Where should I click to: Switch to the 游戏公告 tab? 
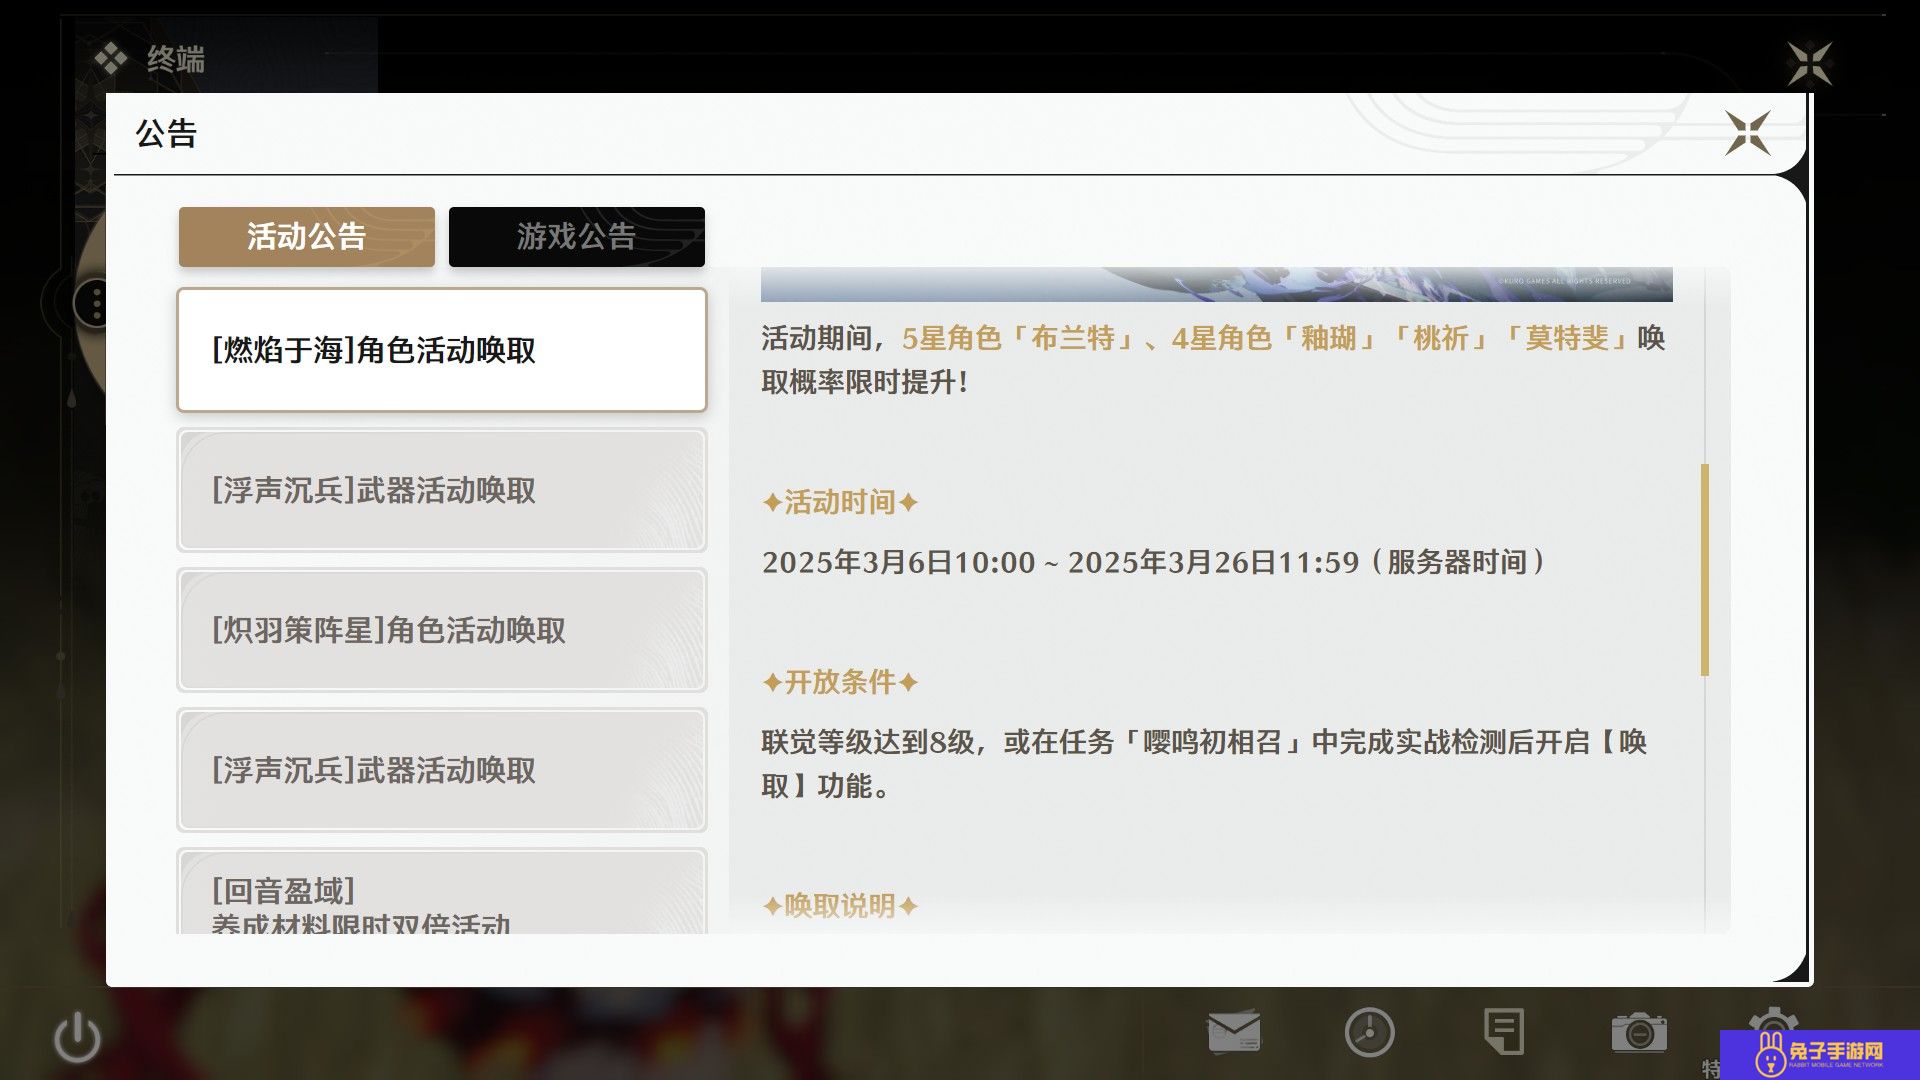click(x=577, y=237)
